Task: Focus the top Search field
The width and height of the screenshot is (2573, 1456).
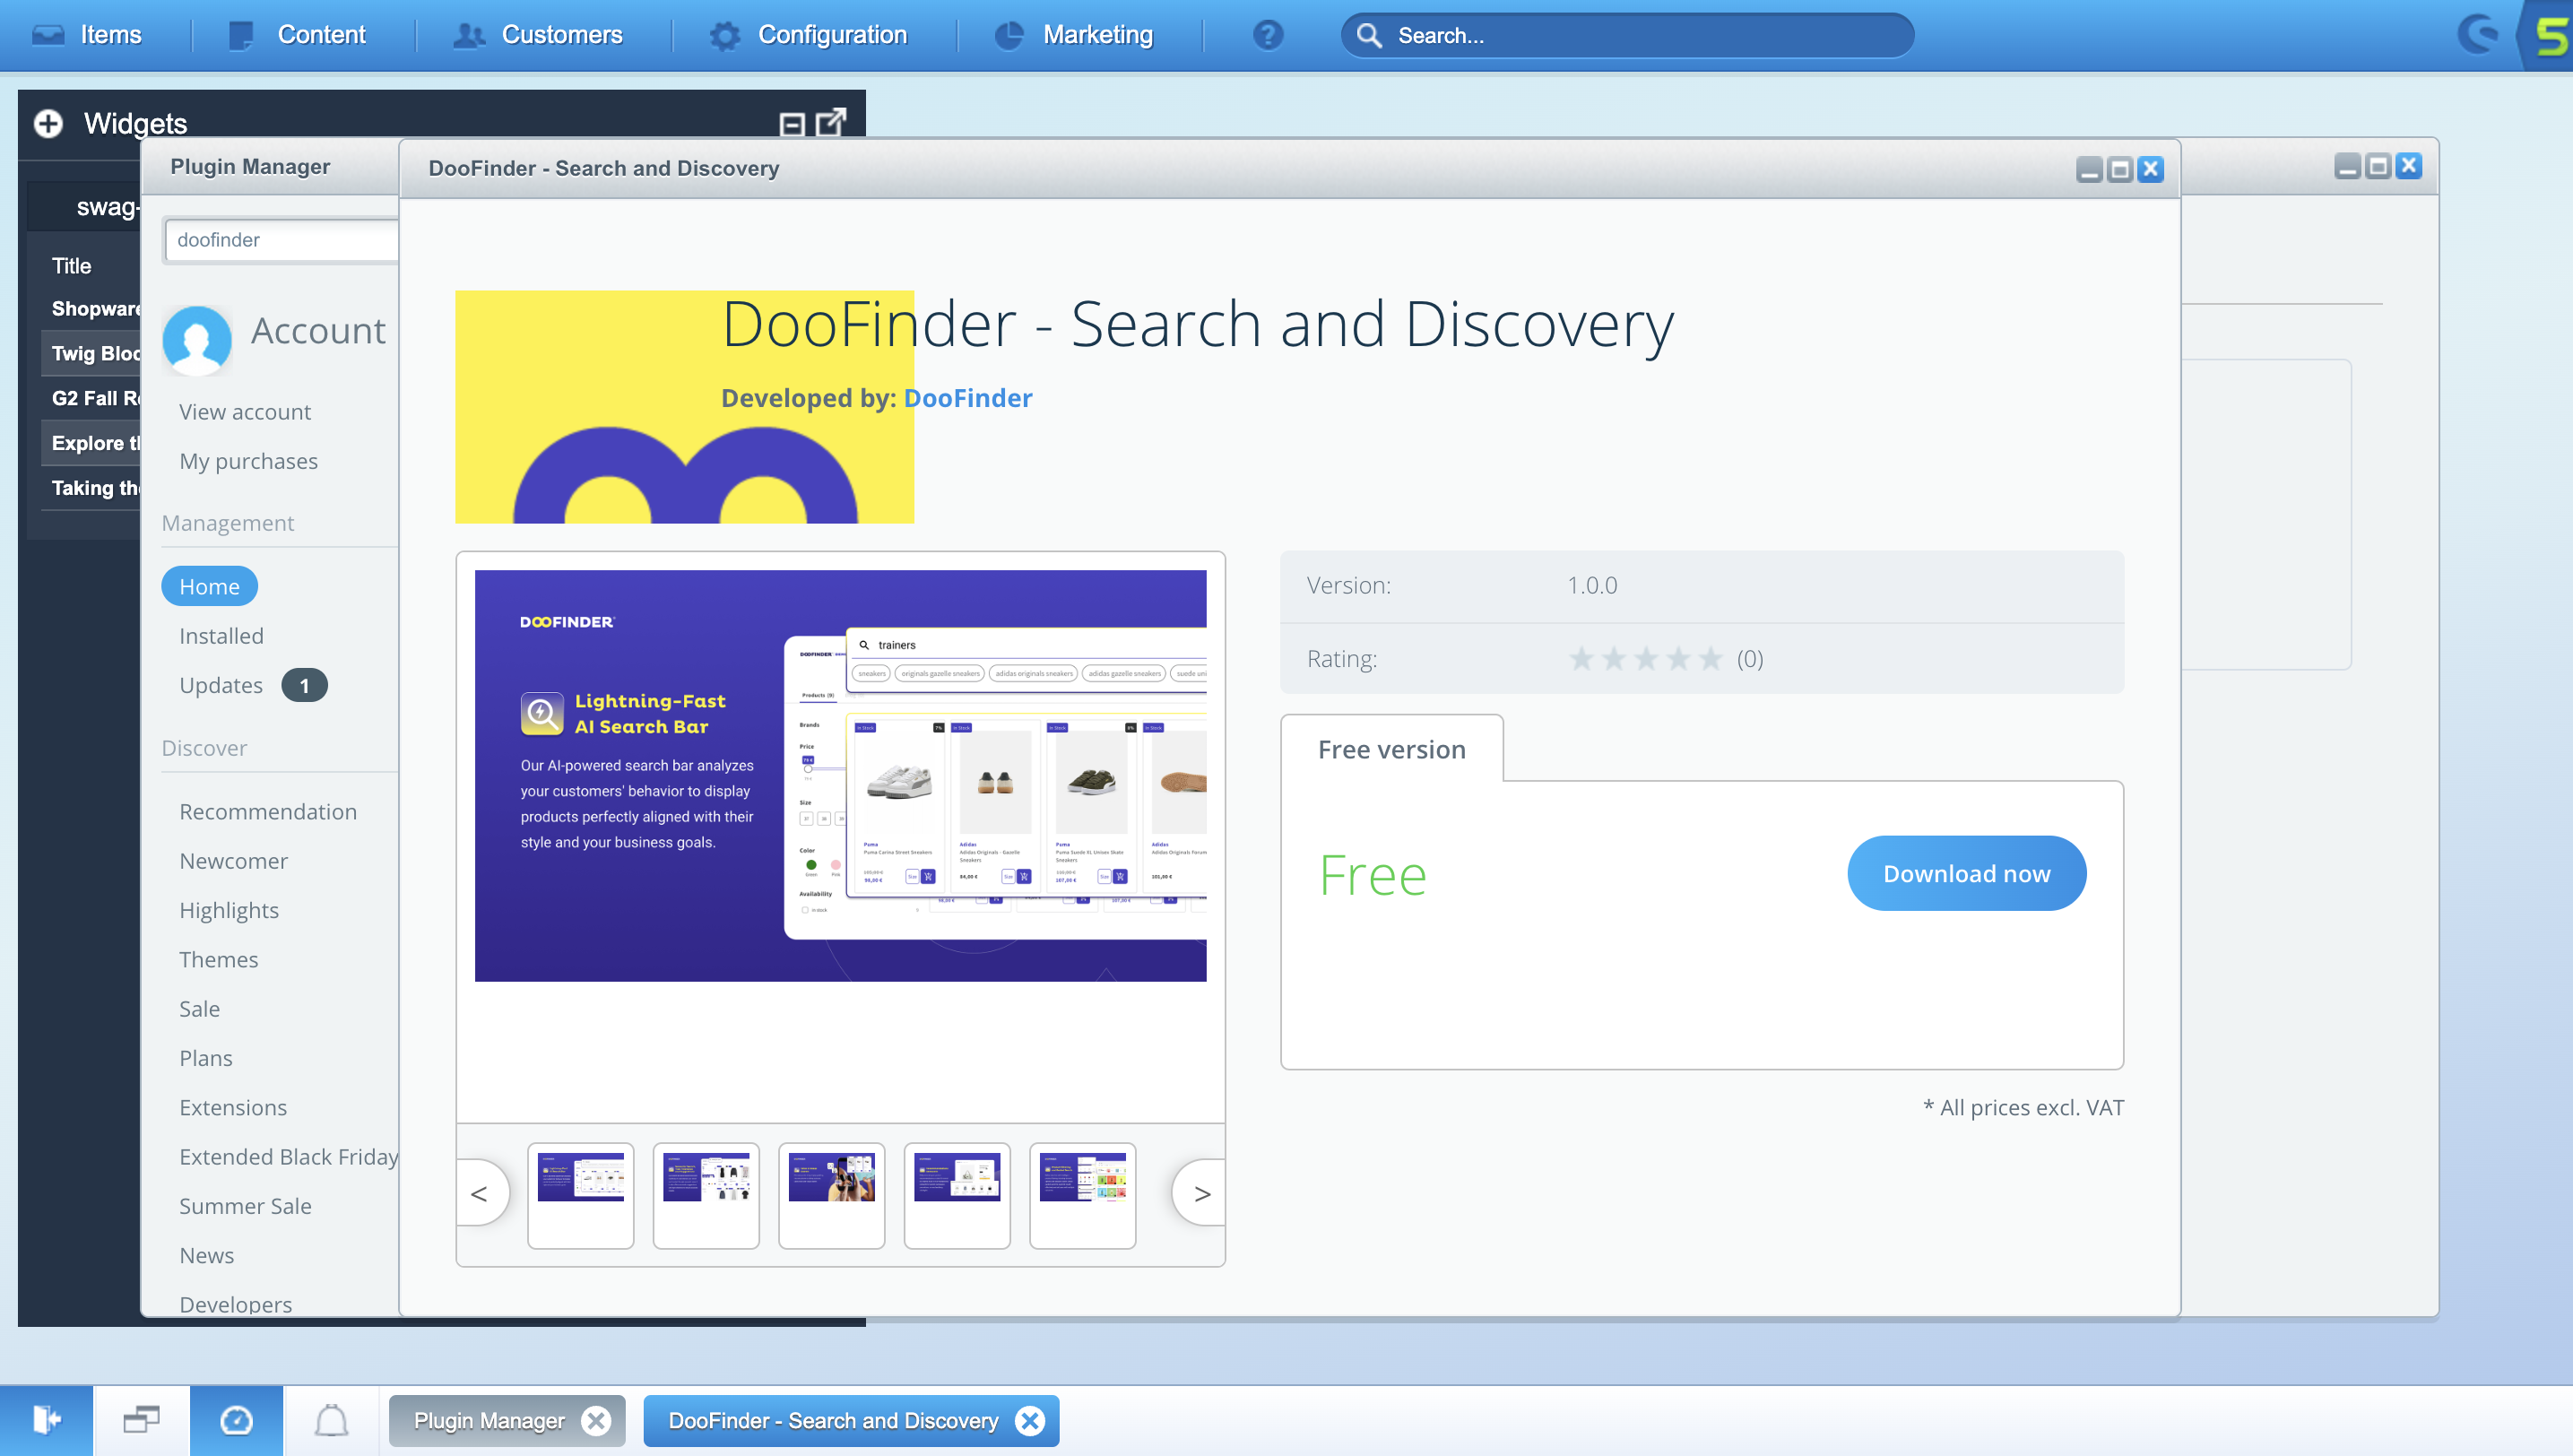Action: coord(1627,35)
